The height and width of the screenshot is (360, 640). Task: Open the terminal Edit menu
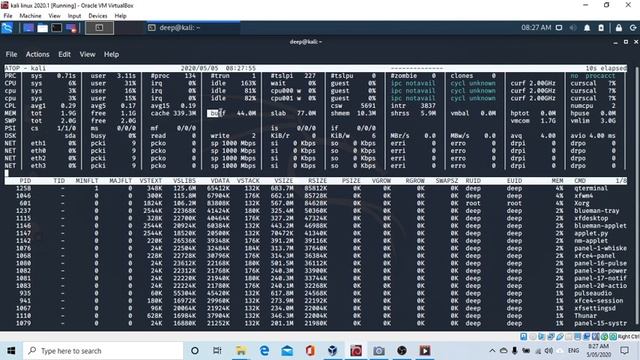coord(64,54)
